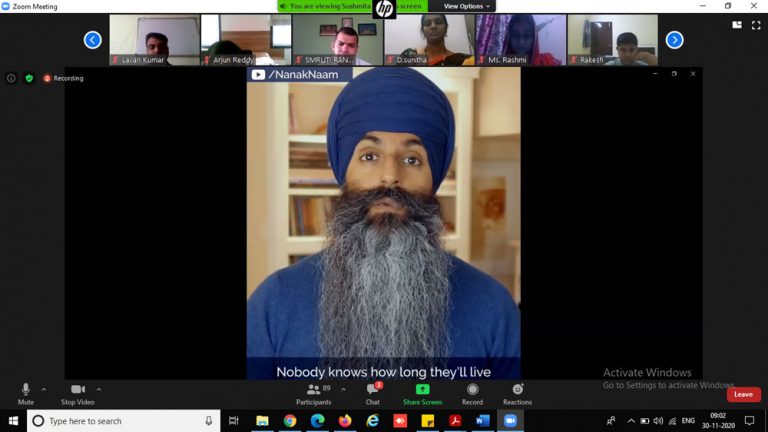768x432 pixels.
Task: Launch Internet Explorer from taskbar
Action: (x=372, y=421)
